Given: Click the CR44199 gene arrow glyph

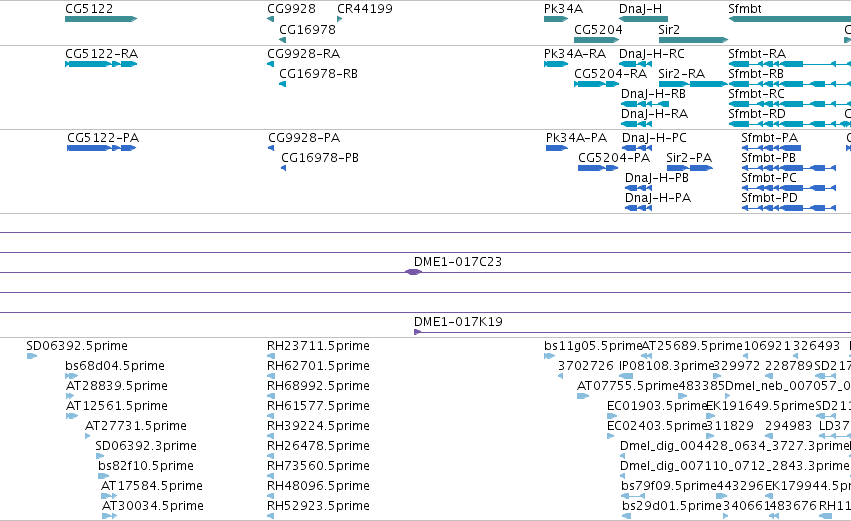Looking at the screenshot, I should coord(339,19).
